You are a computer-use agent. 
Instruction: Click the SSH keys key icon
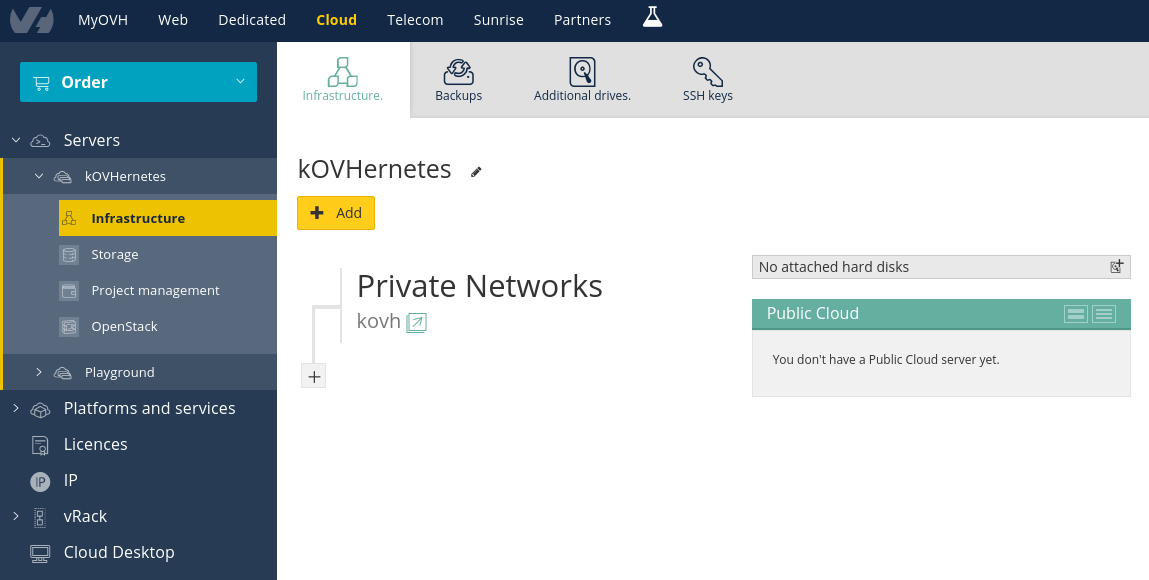[707, 72]
